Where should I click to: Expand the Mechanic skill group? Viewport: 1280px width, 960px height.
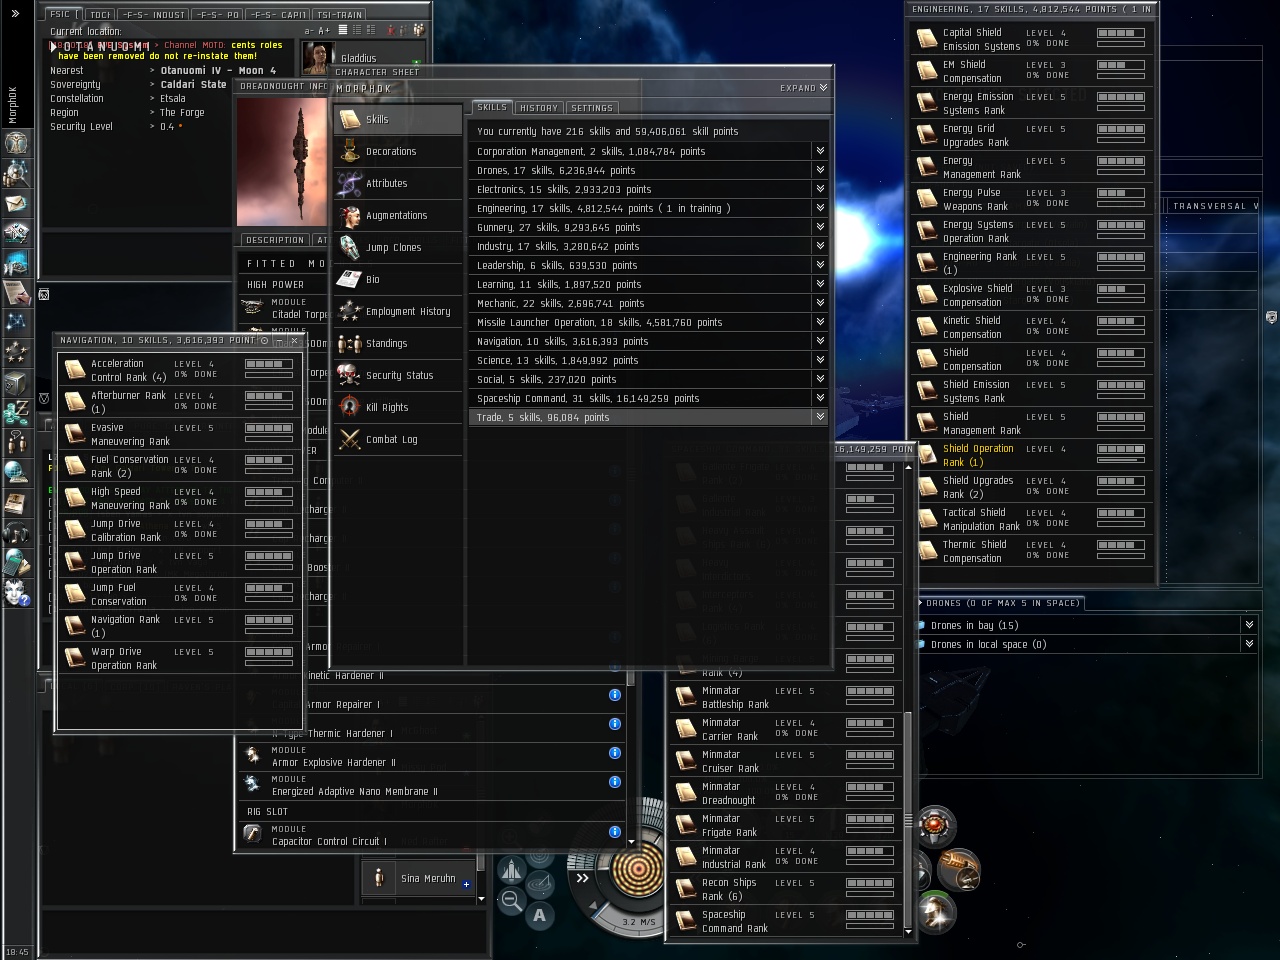tap(820, 303)
